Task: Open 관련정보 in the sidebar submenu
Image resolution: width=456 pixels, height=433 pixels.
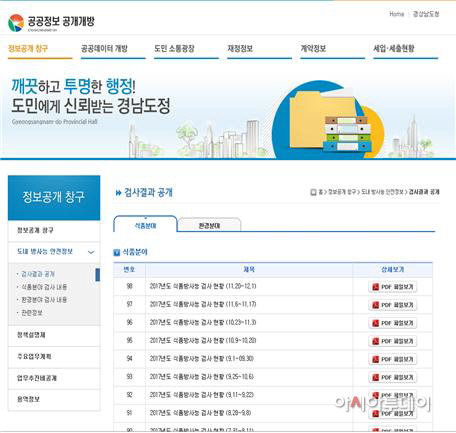Action: point(32,313)
